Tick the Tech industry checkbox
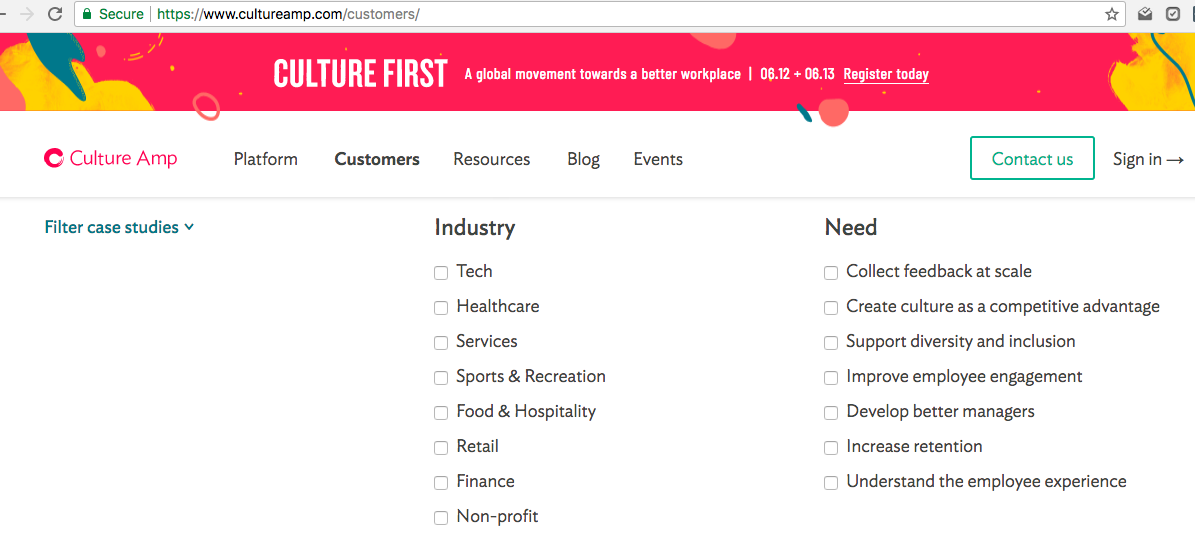Image resolution: width=1195 pixels, height=559 pixels. click(x=441, y=273)
